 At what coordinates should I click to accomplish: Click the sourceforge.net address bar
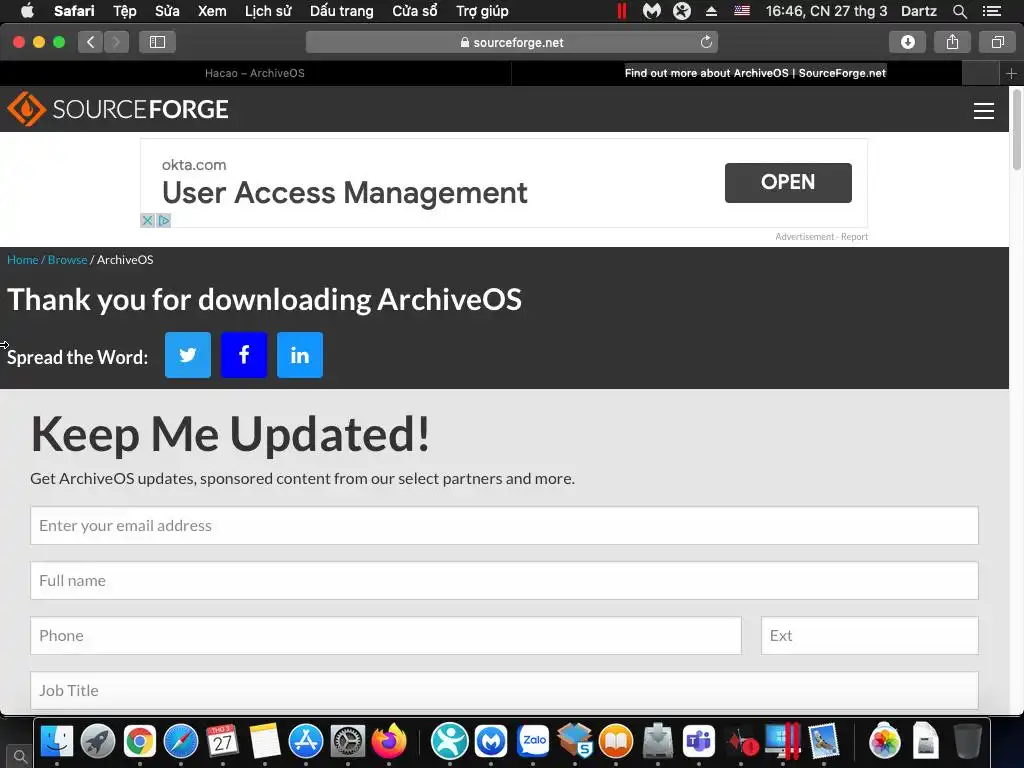tap(511, 42)
